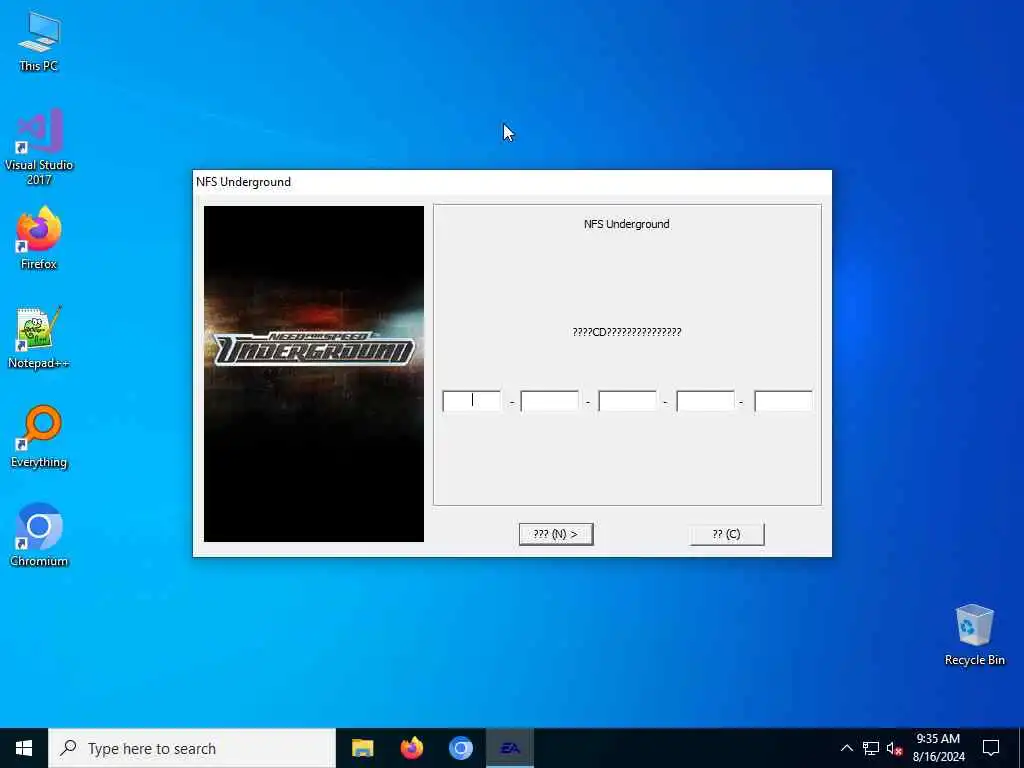Open Firefox from the taskbar
The width and height of the screenshot is (1024, 768).
point(411,748)
